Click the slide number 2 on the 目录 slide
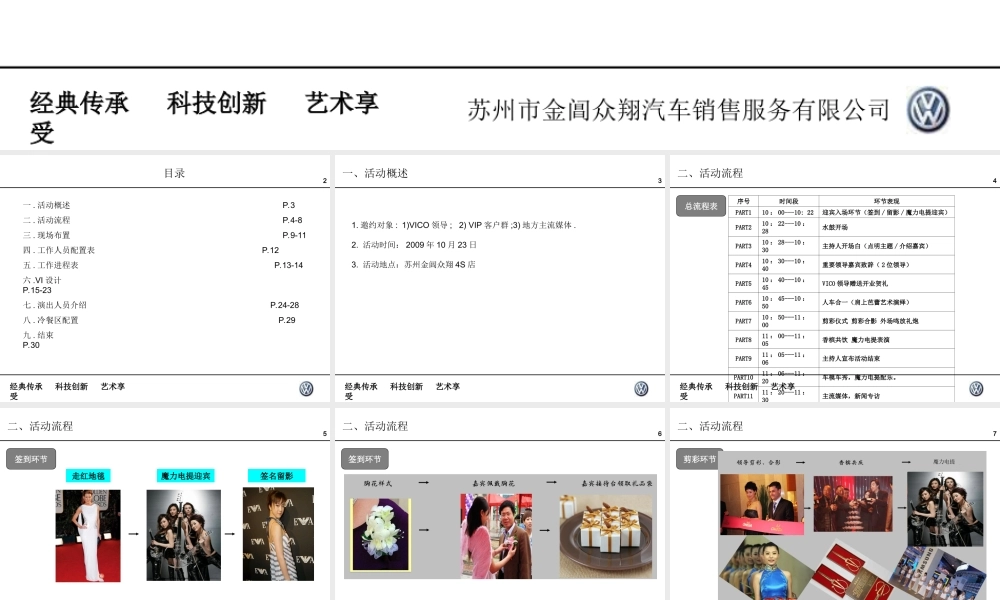The image size is (1000, 600). [x=325, y=181]
